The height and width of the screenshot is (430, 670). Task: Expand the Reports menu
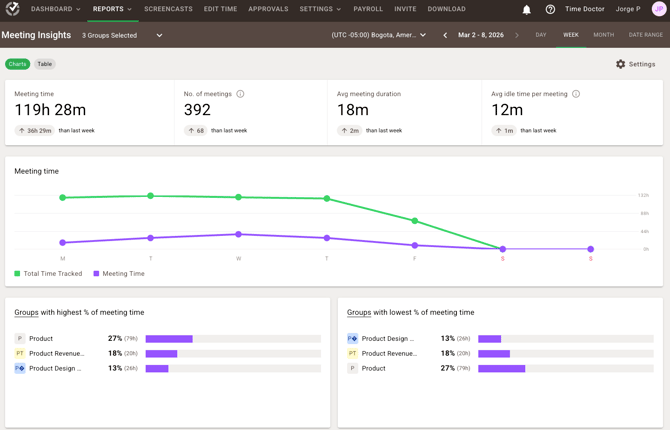(112, 9)
